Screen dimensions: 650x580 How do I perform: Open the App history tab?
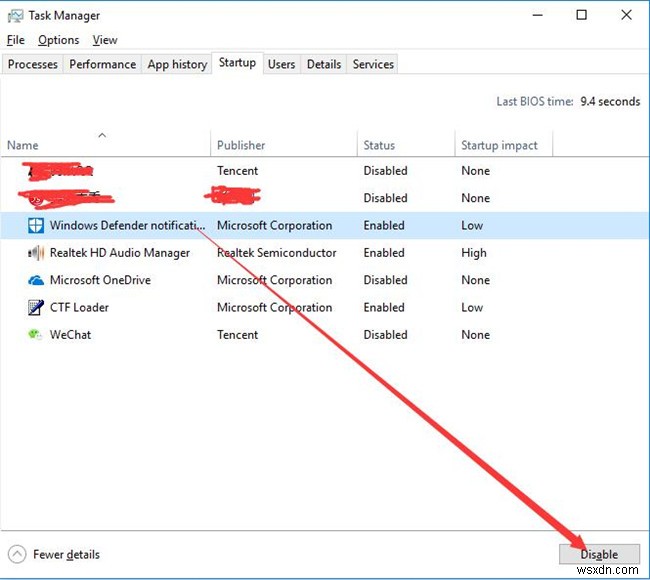(177, 64)
